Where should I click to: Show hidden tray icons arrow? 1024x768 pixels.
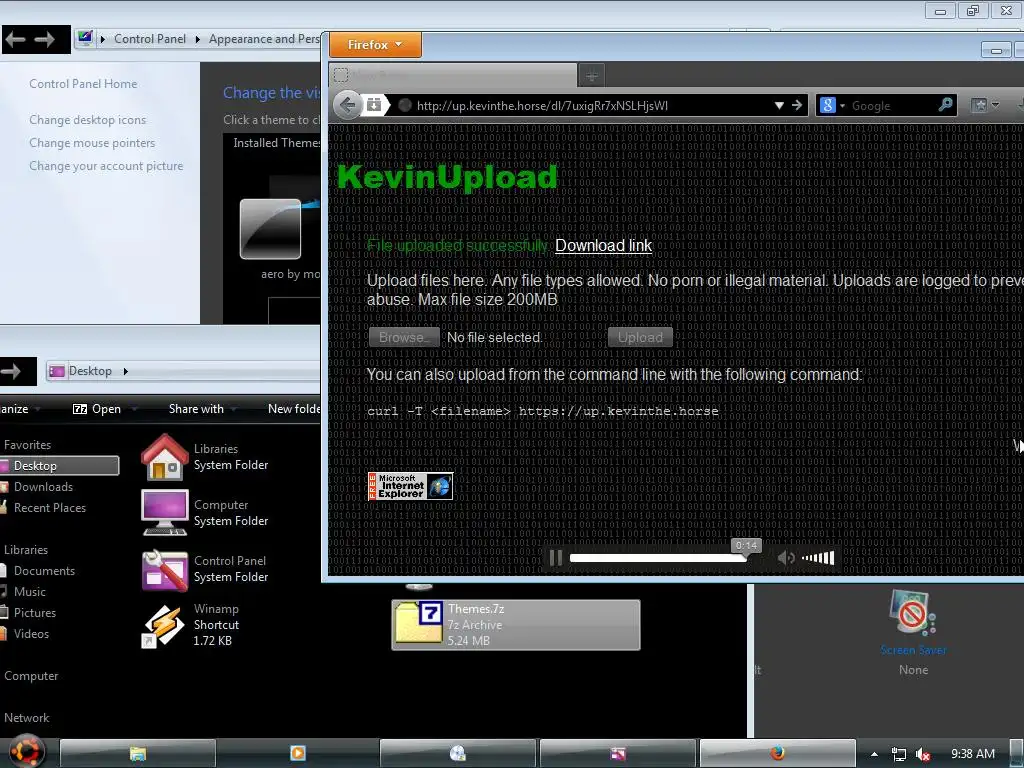(874, 754)
